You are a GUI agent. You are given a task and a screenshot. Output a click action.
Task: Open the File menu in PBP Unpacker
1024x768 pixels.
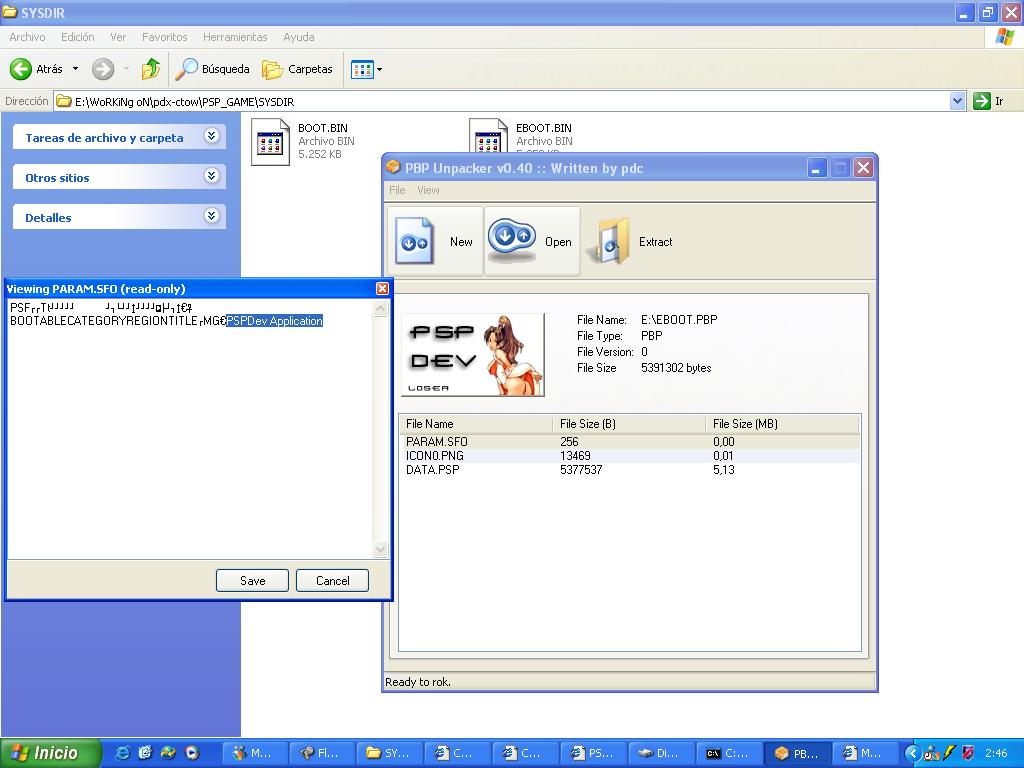pos(397,190)
